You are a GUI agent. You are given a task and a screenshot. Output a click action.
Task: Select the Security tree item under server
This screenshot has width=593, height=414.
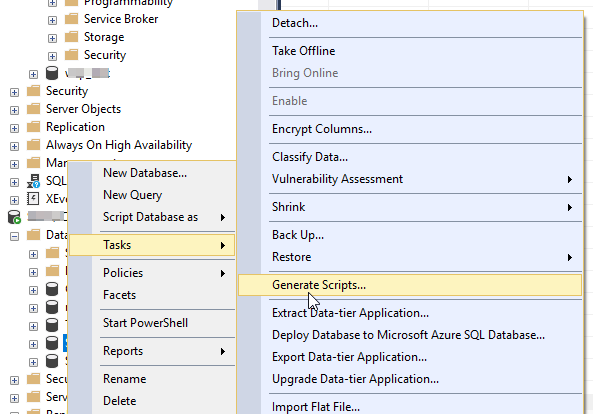point(67,91)
